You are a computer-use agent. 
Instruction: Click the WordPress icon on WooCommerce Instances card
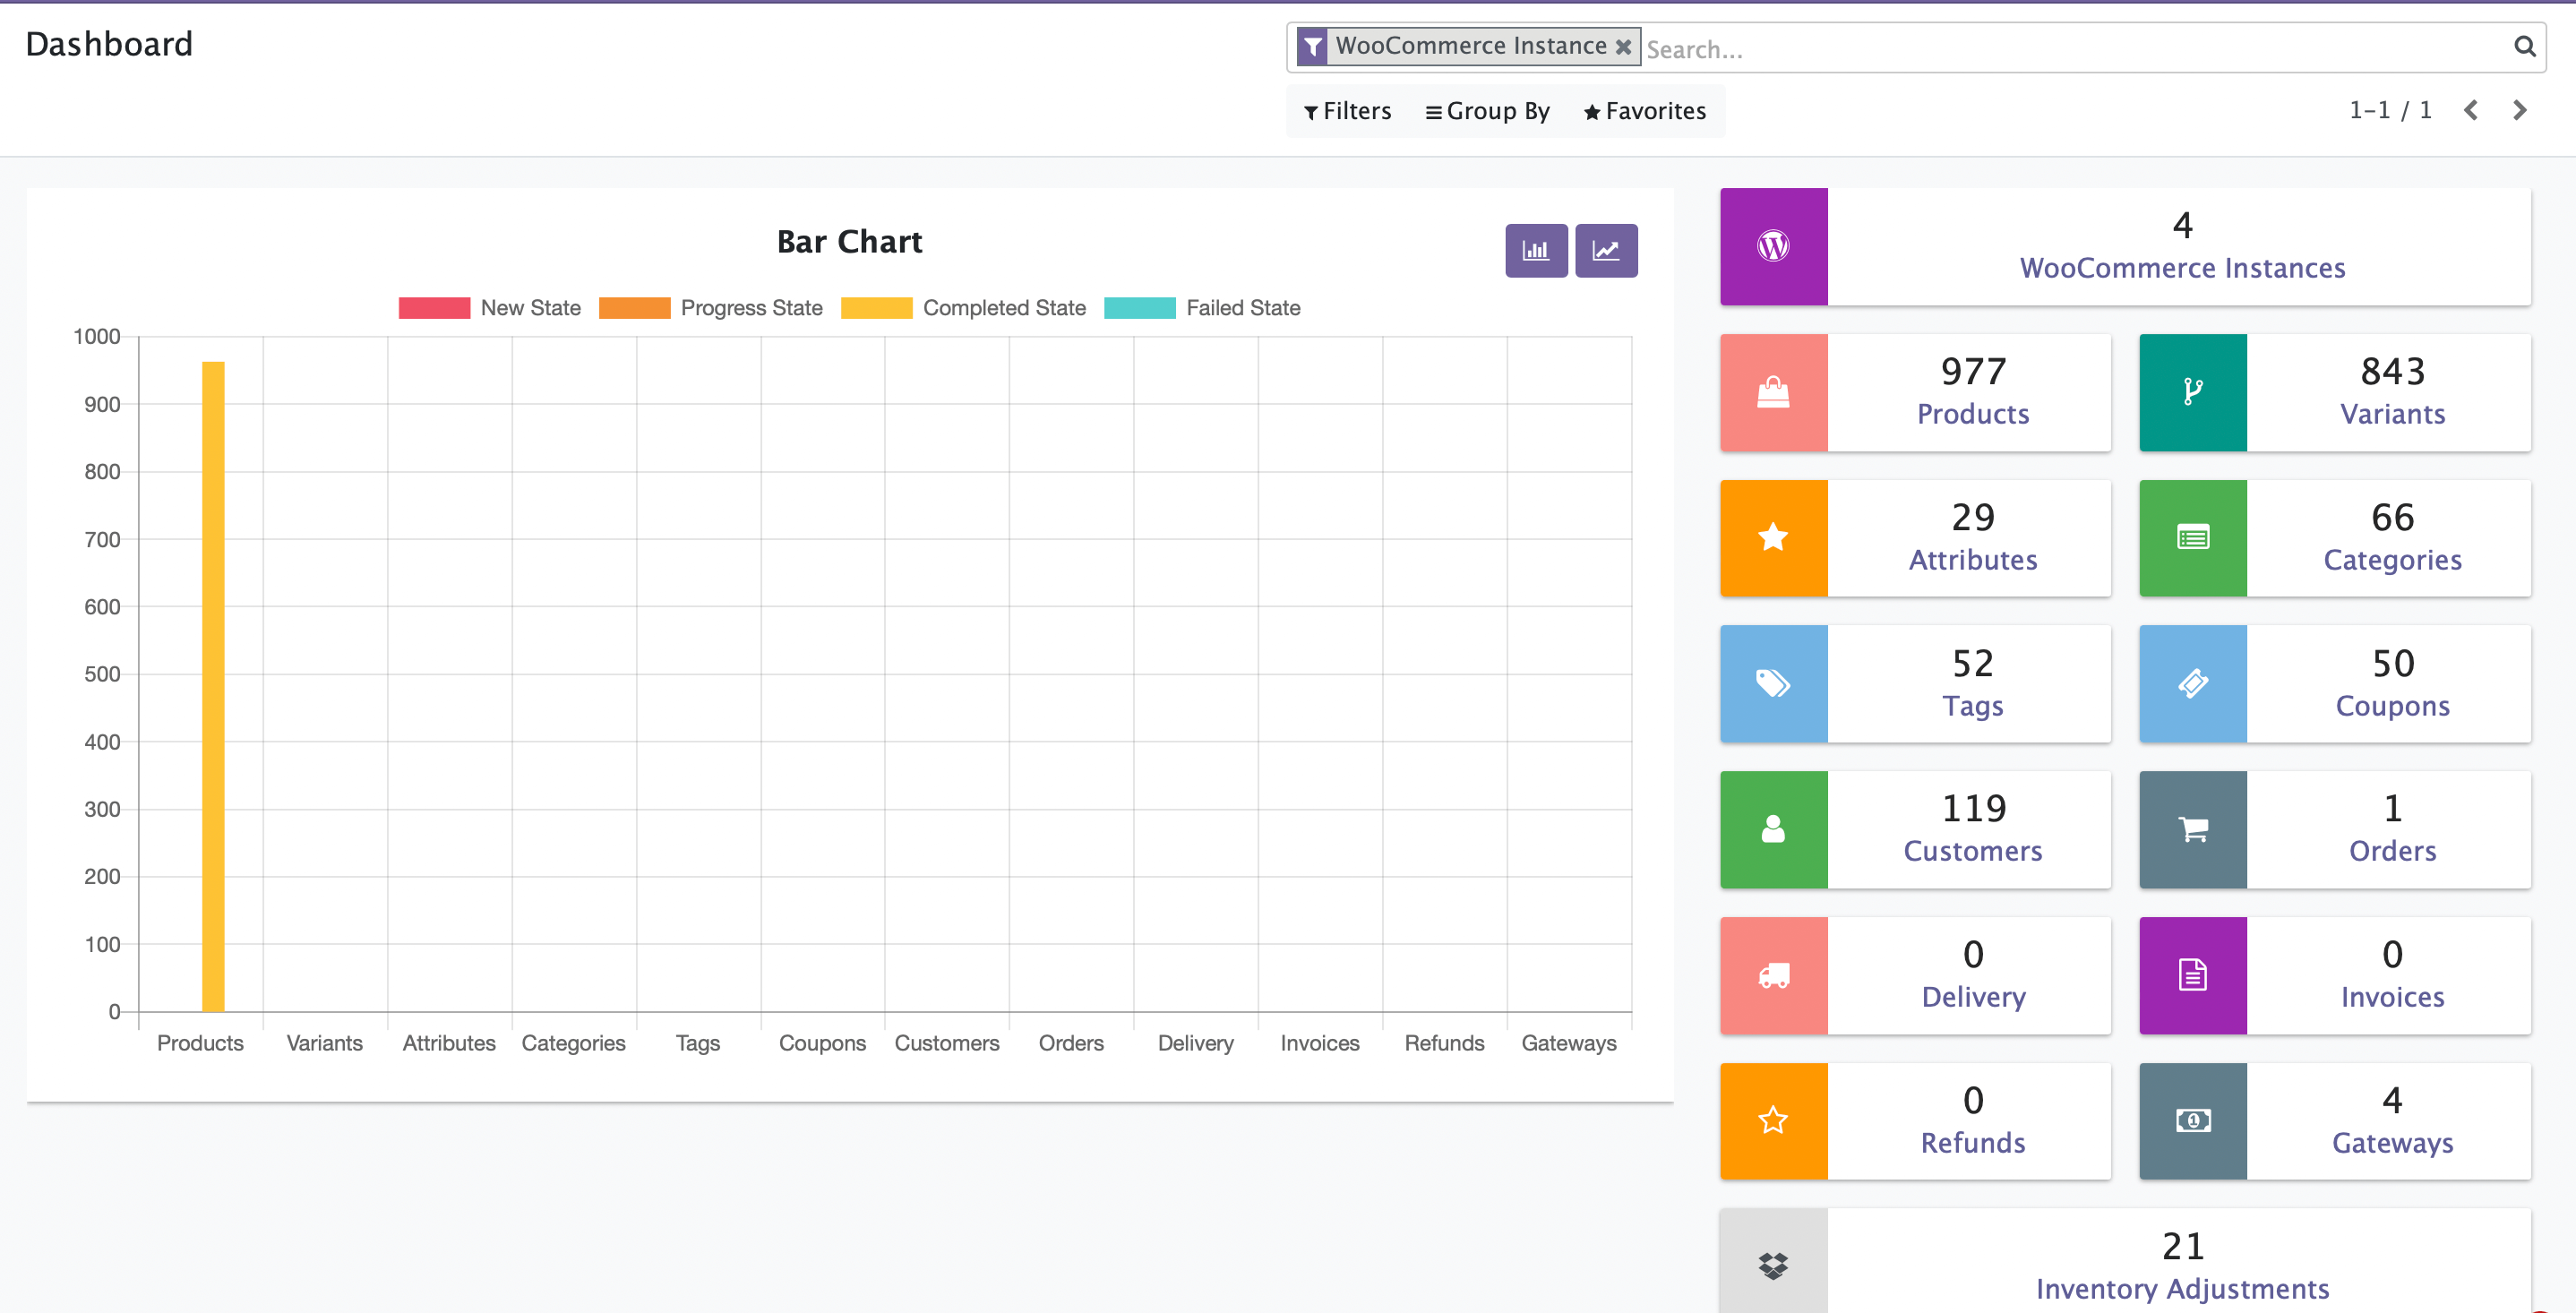pyautogui.click(x=1773, y=246)
